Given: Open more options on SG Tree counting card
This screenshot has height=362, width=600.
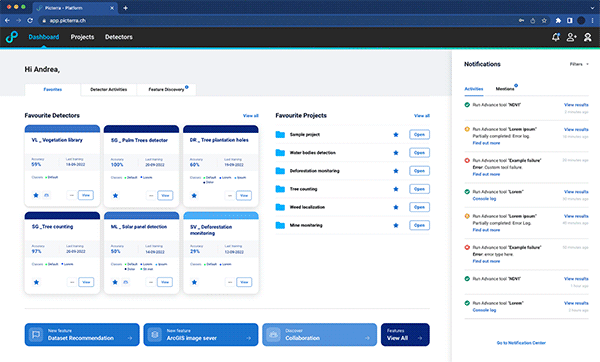Looking at the screenshot, I should tap(72, 282).
